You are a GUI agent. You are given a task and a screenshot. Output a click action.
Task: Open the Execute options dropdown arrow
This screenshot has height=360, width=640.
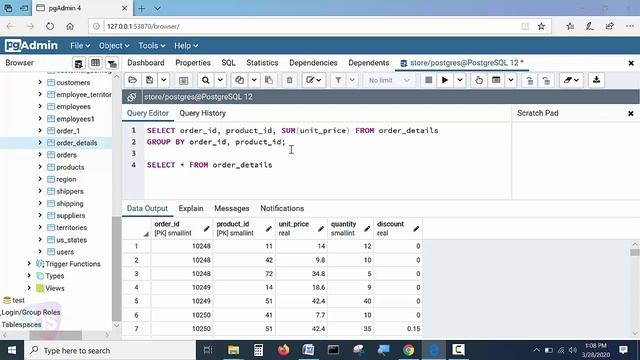[460, 80]
